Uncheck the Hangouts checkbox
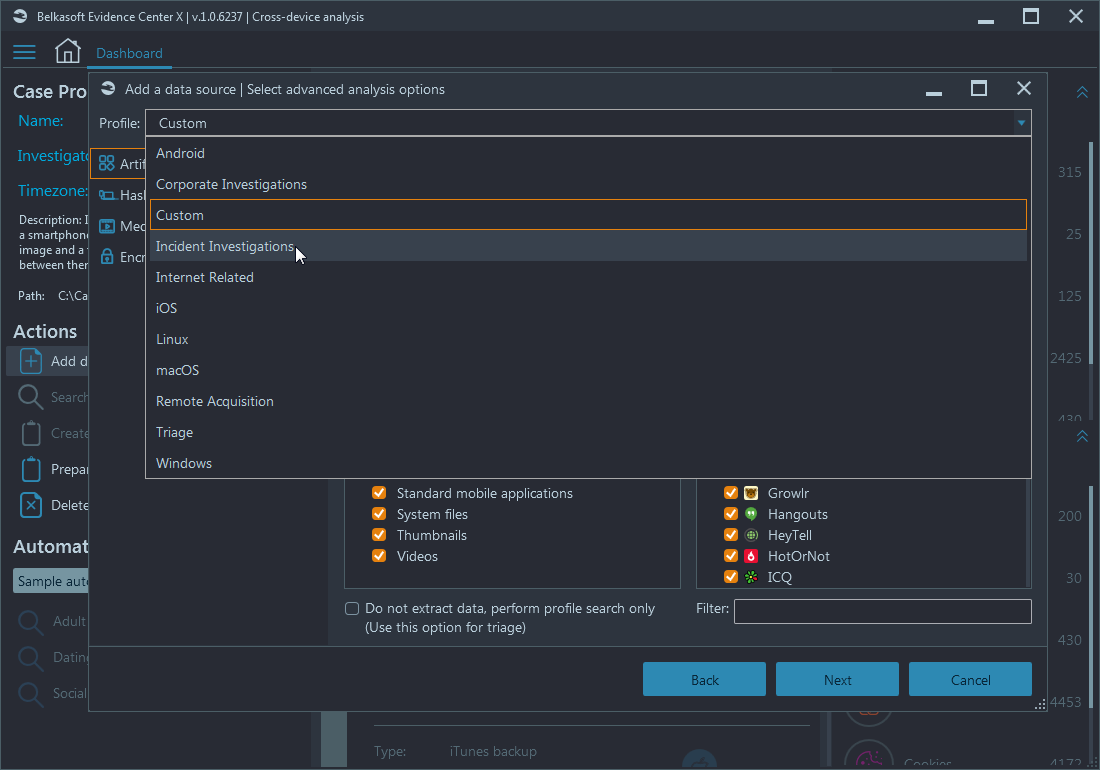This screenshot has width=1100, height=770. 730,514
